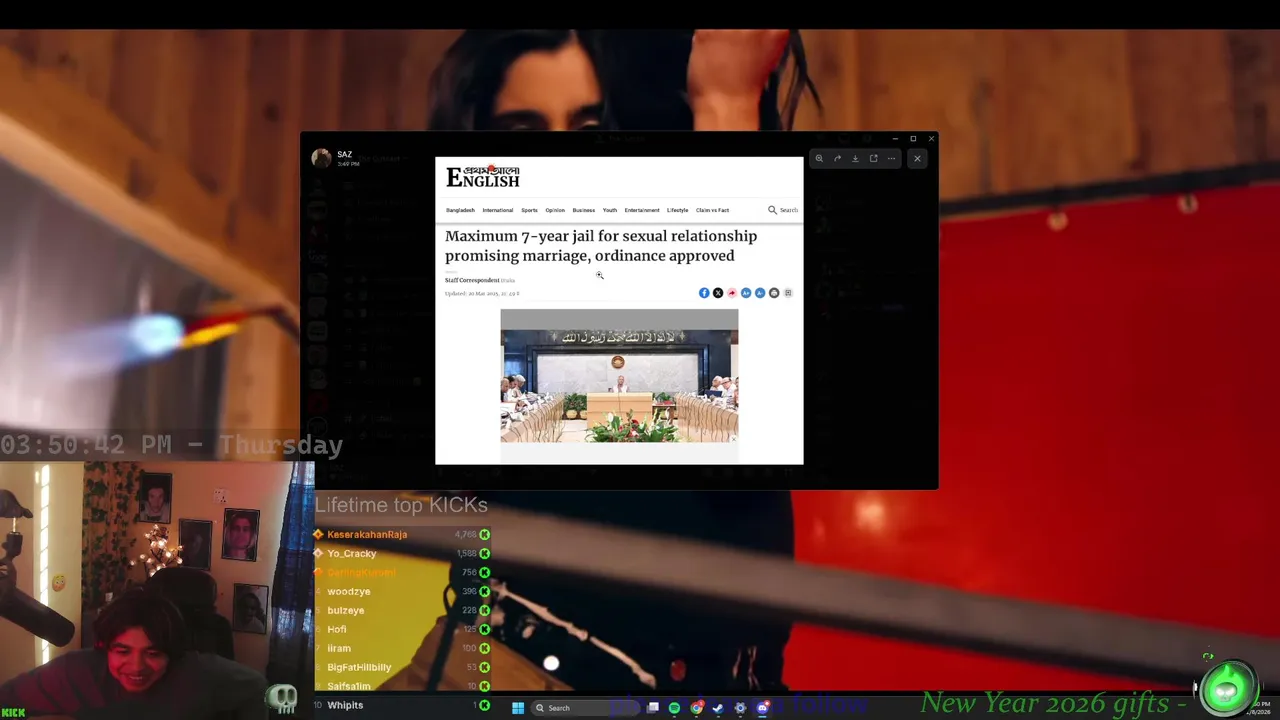Open the Claim vs Fact section
The width and height of the screenshot is (1280, 720).
pos(712,210)
